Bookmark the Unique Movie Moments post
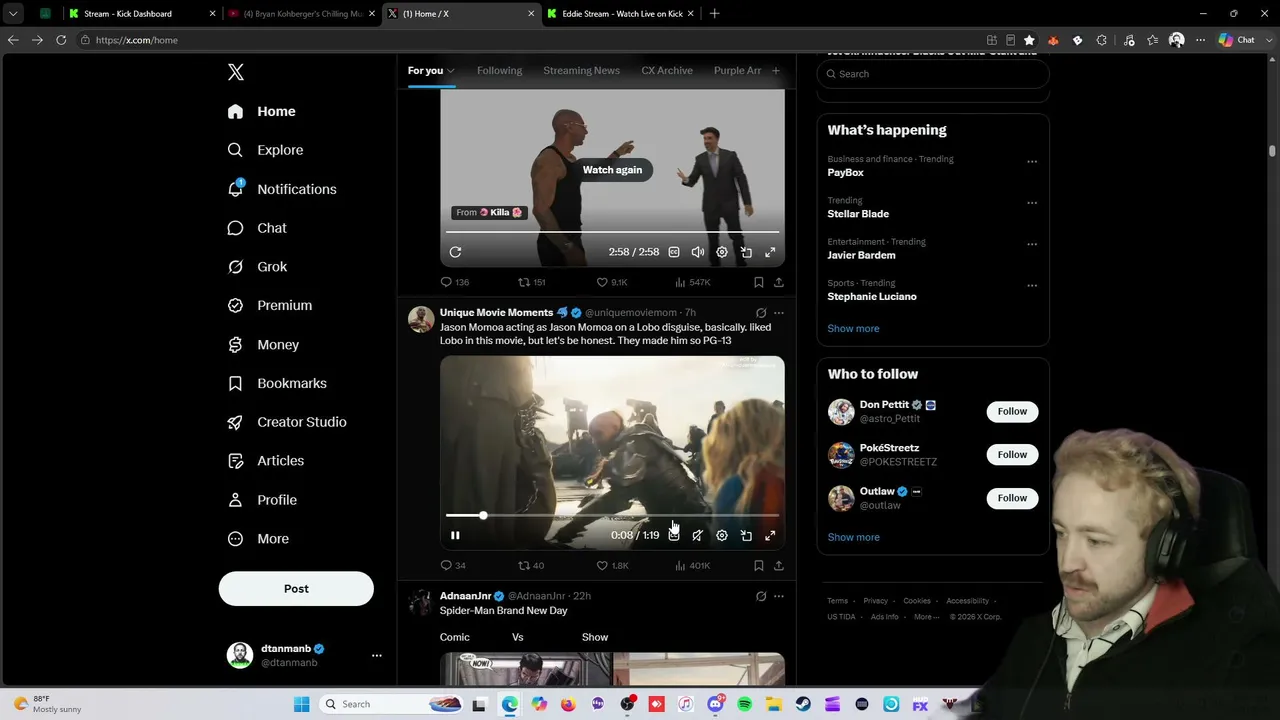This screenshot has width=1280, height=720. point(759,566)
